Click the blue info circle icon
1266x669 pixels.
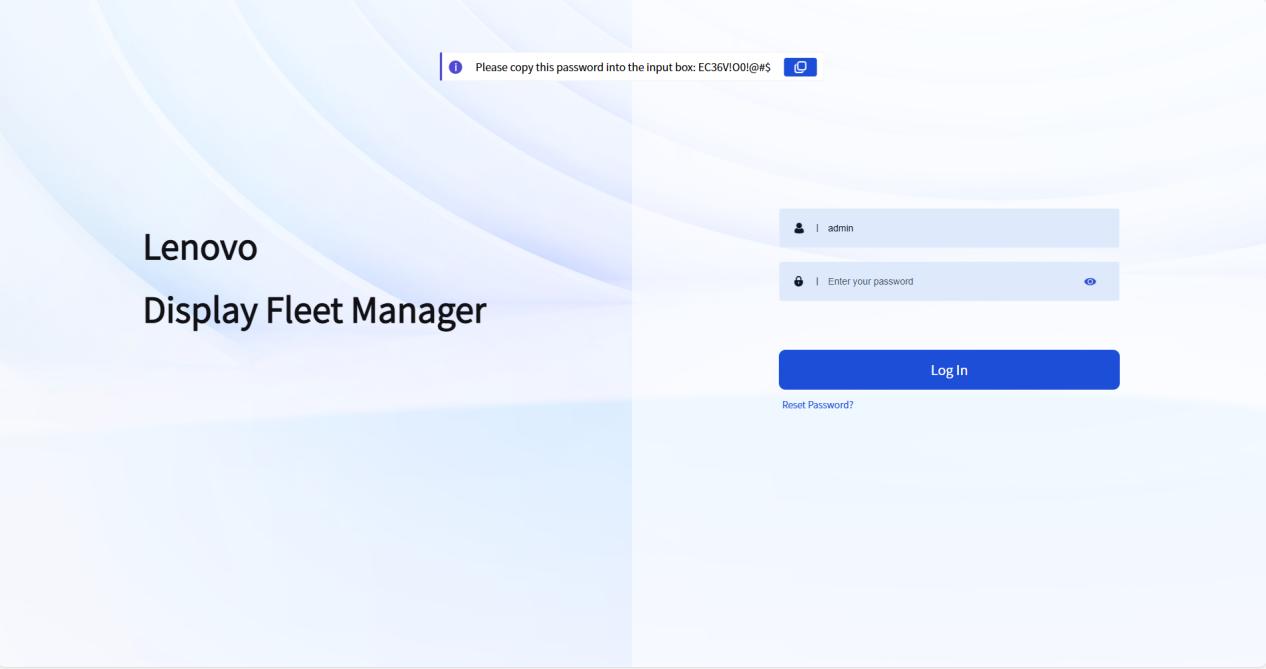[456, 67]
